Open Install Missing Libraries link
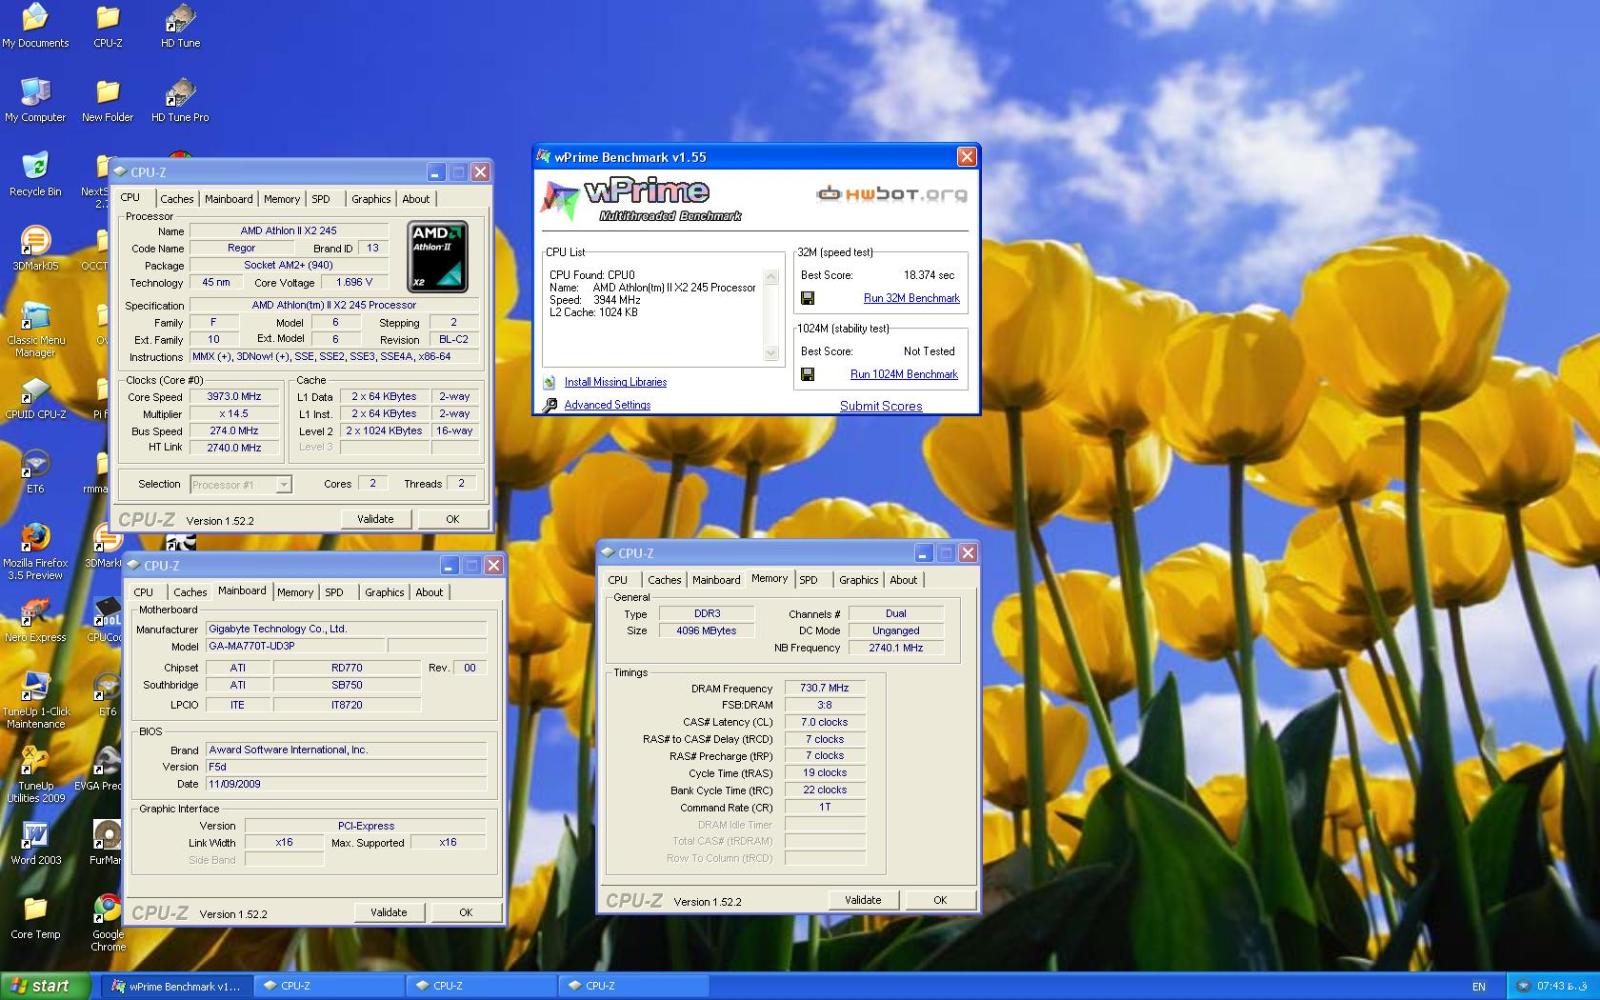1600x1000 pixels. click(615, 382)
